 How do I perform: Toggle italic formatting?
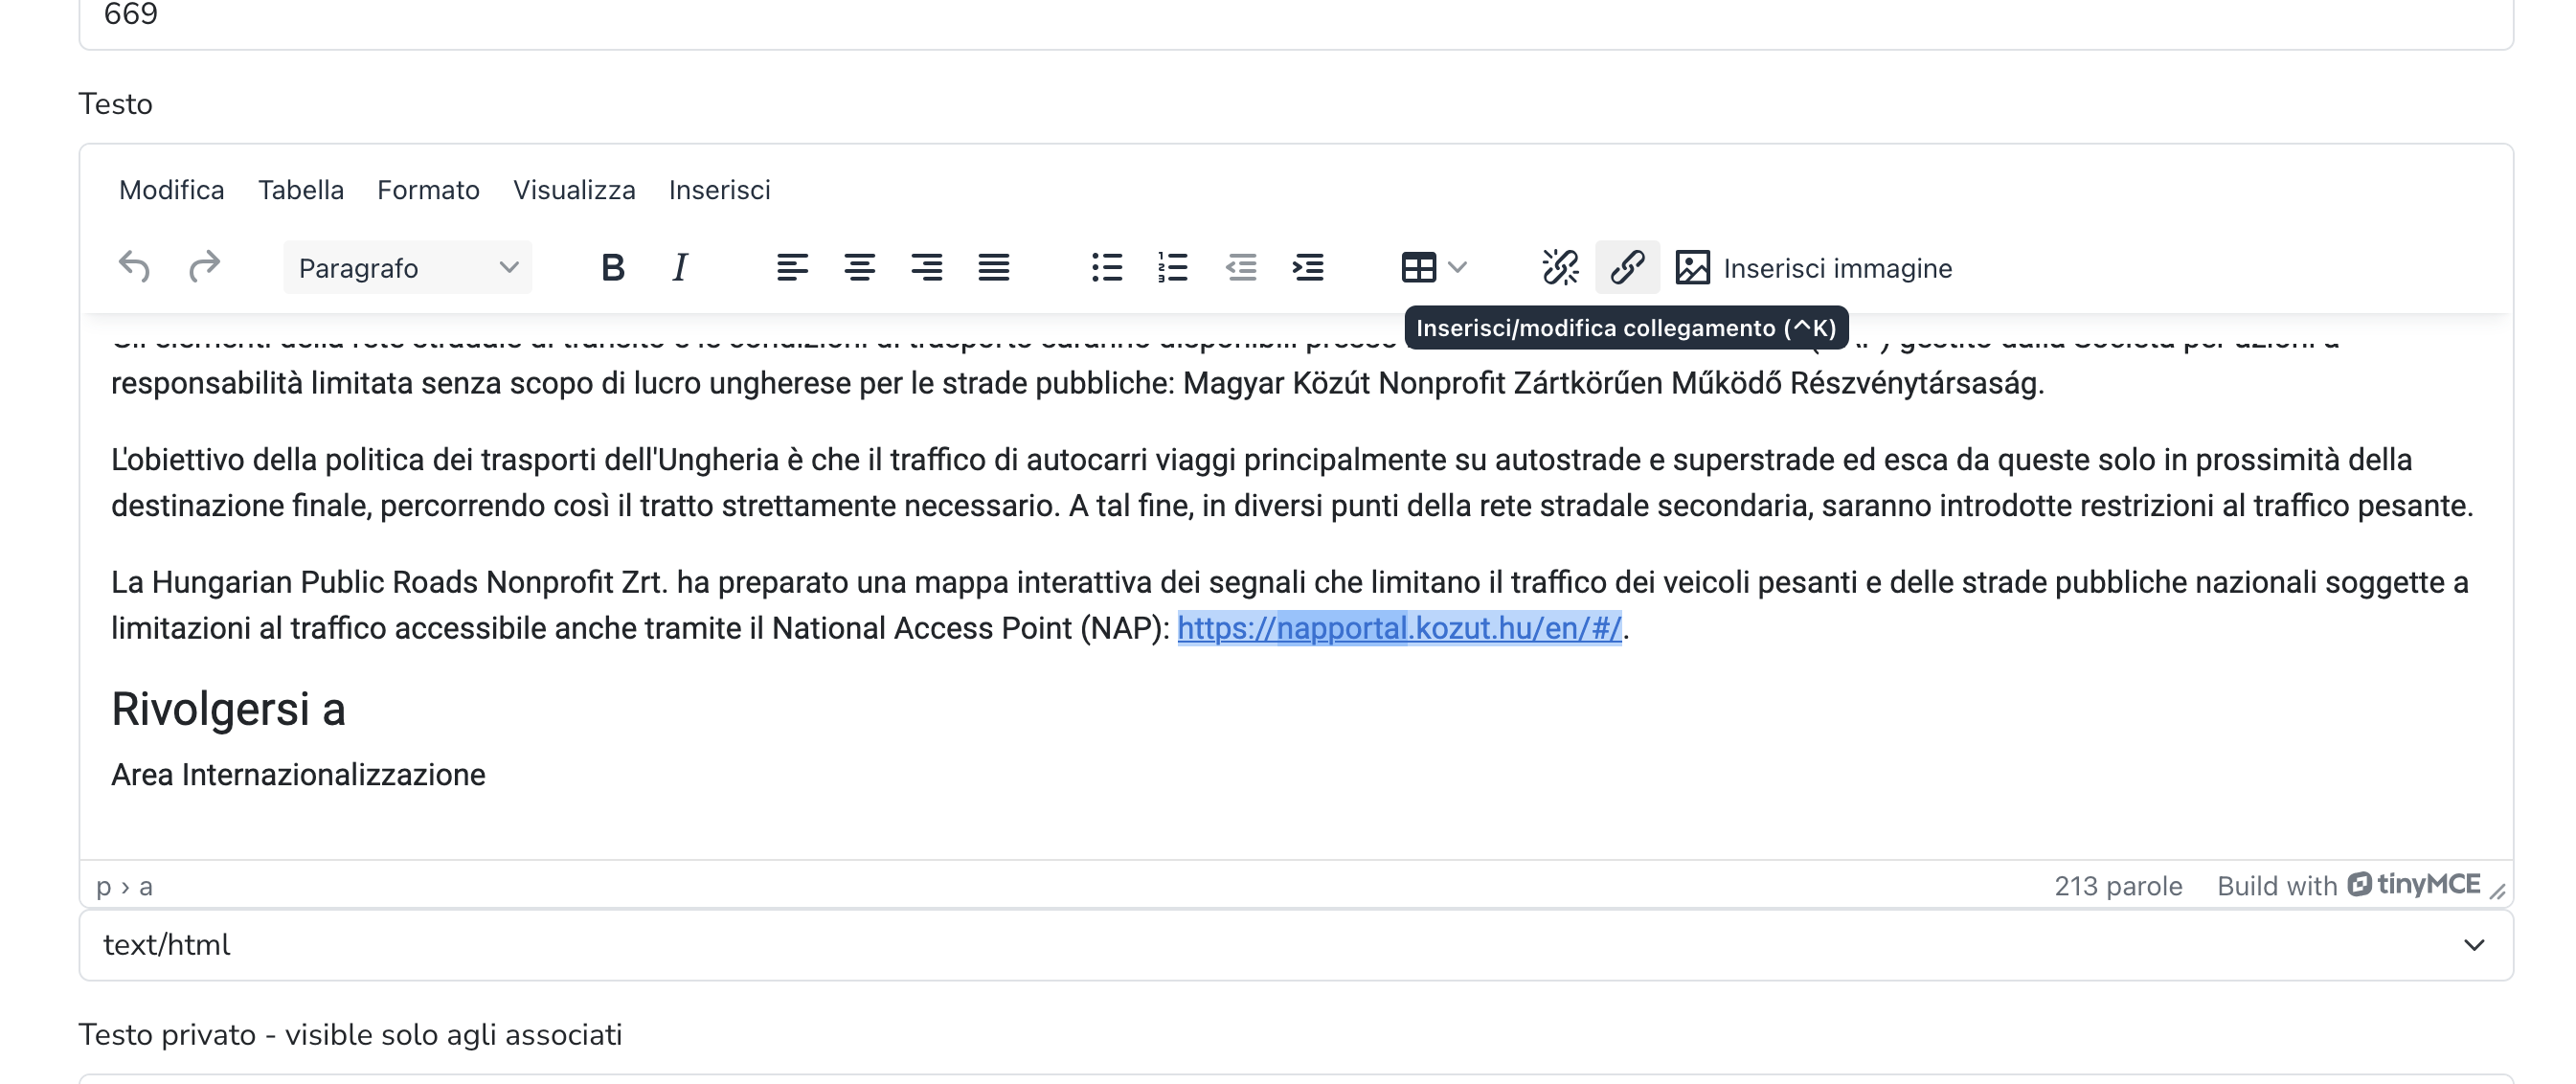[x=679, y=267]
